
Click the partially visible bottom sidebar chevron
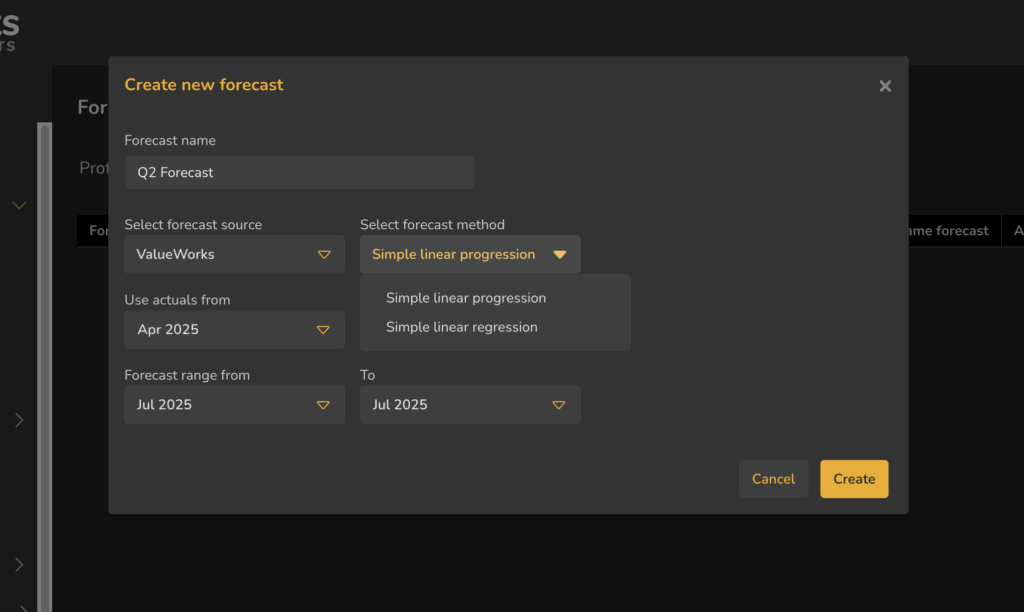[22, 606]
